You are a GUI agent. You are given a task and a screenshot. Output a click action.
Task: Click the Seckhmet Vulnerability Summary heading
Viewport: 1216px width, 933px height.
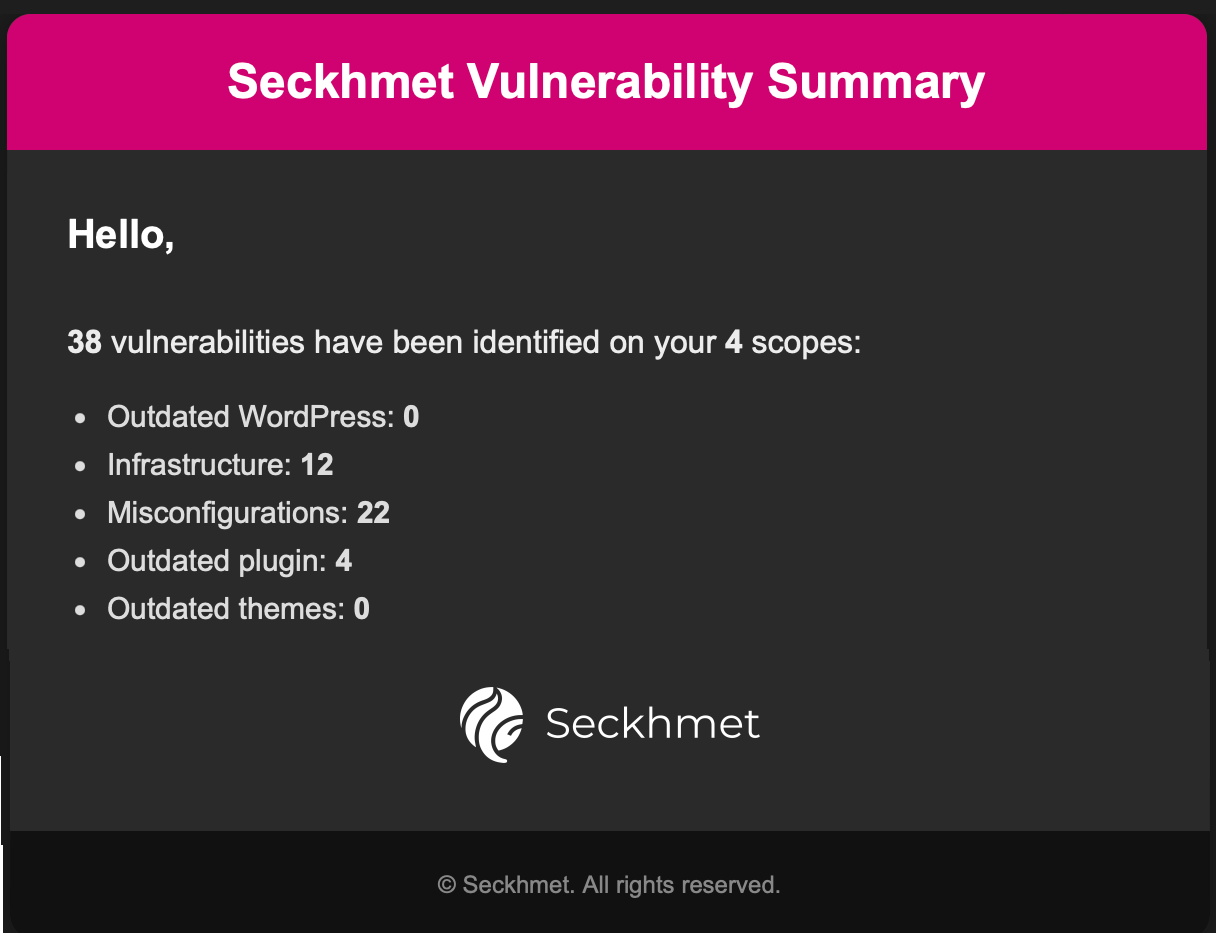click(606, 82)
